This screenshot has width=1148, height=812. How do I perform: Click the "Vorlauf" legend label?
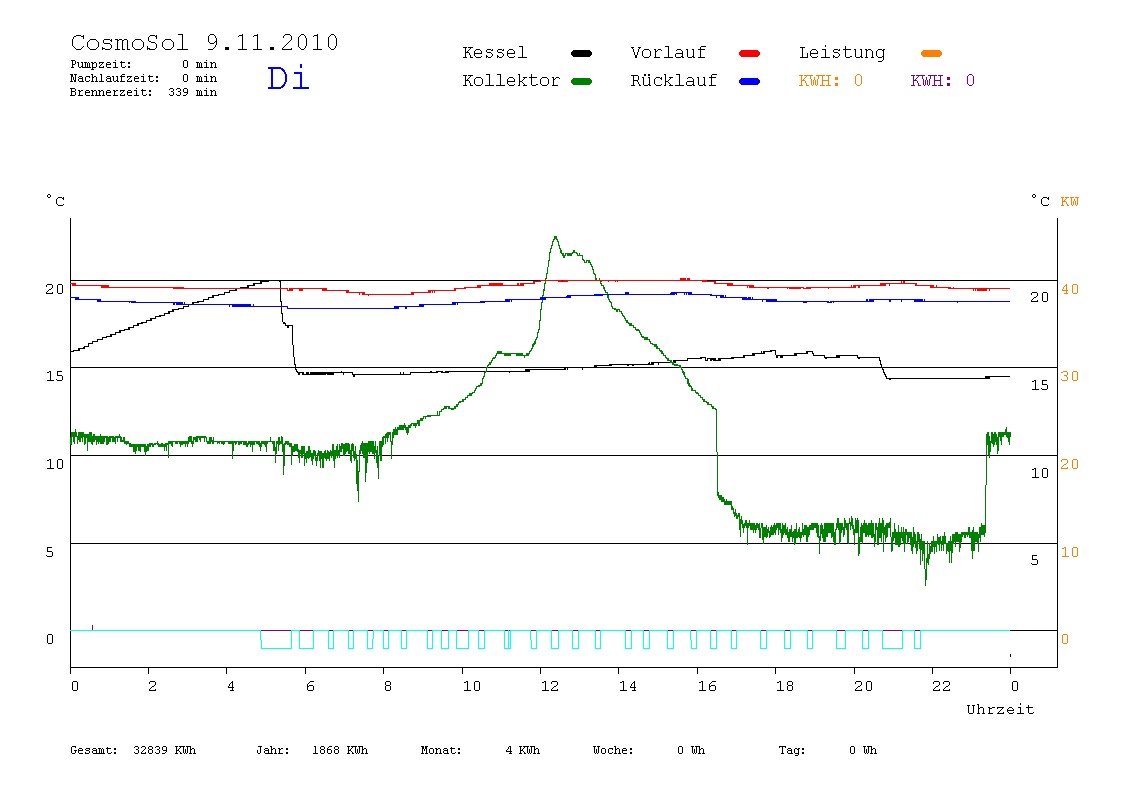coord(668,53)
